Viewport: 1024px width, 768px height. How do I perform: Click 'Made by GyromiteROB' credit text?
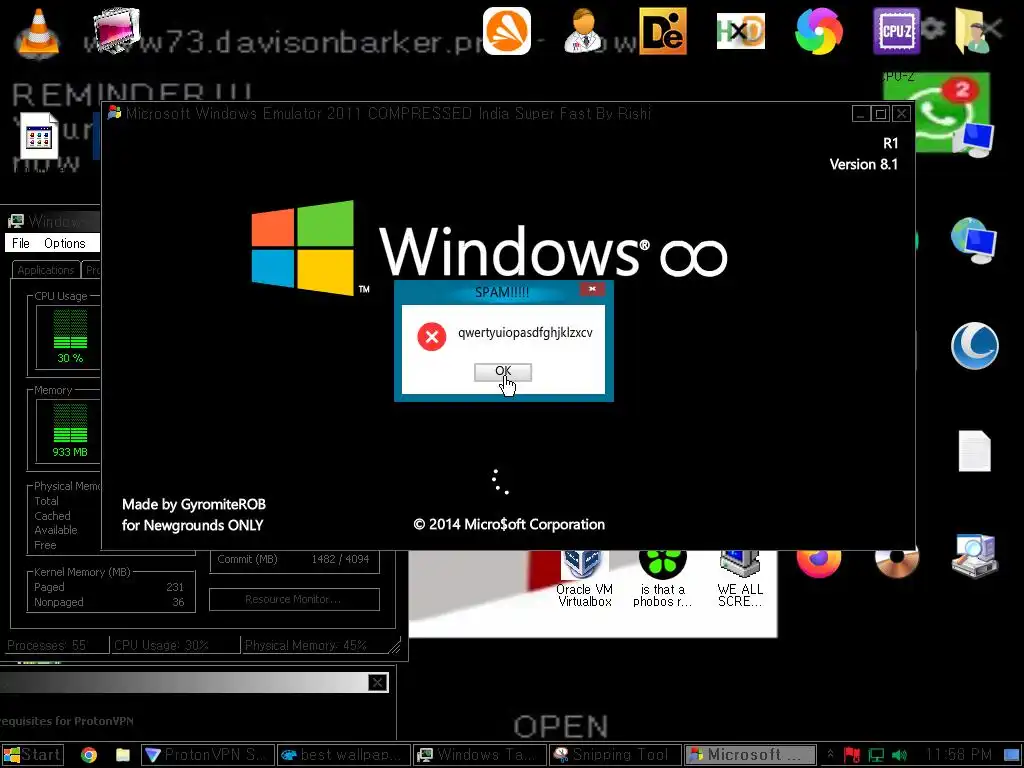(194, 504)
